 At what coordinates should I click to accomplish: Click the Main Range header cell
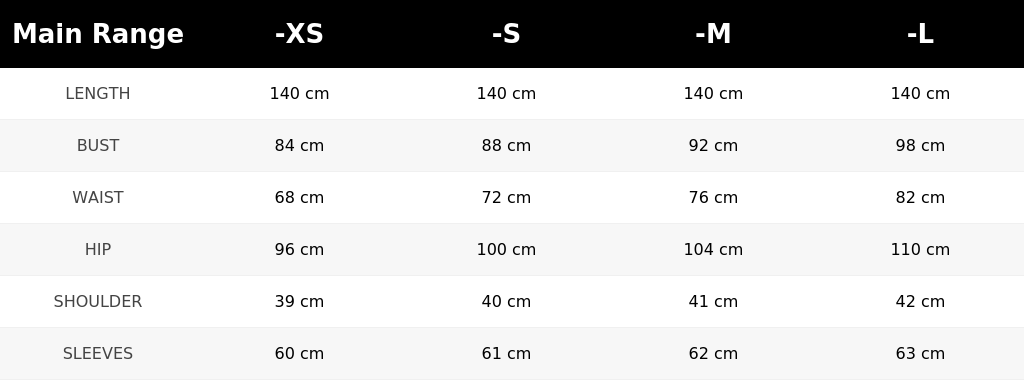click(98, 34)
